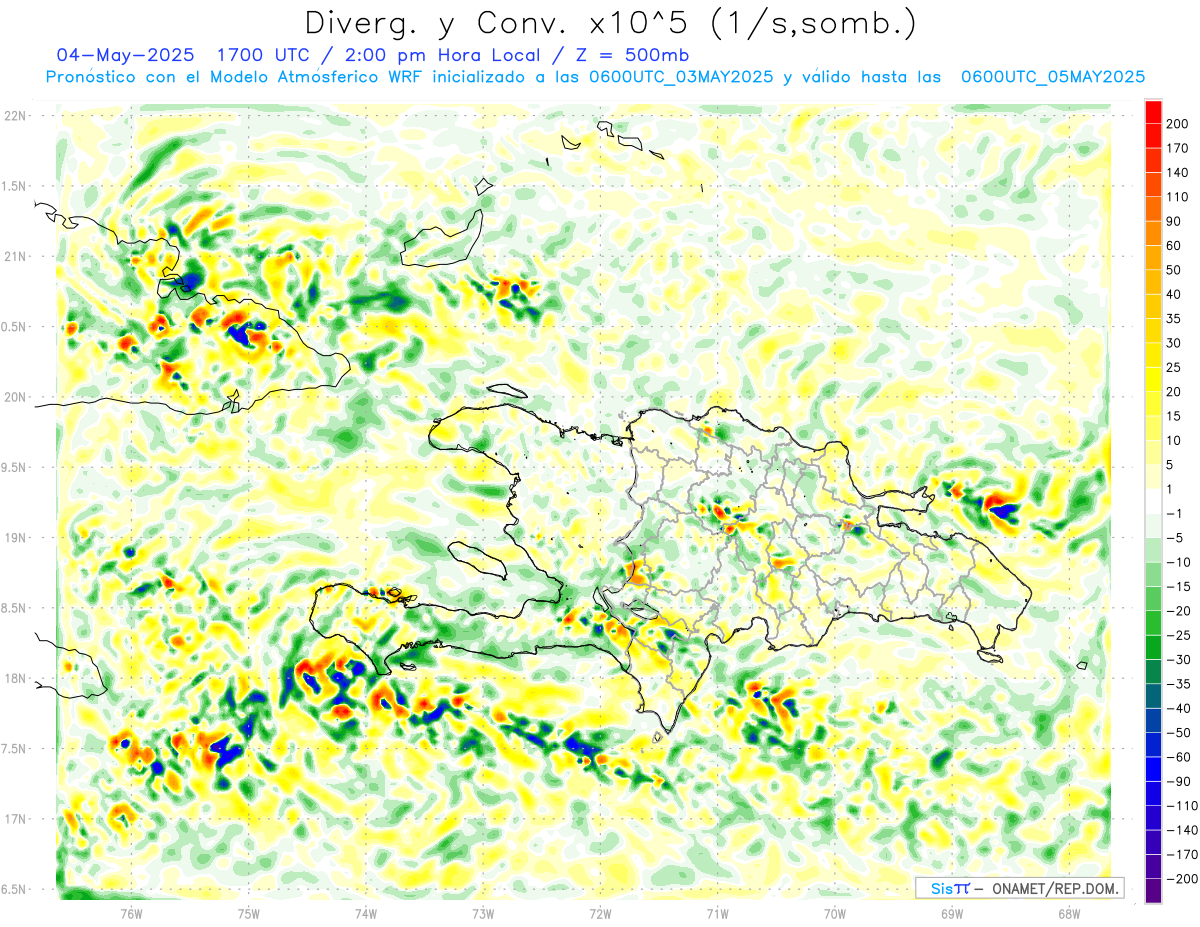Select the colorbar value 90
Viewport: 1200px width, 927px height.
1175,222
